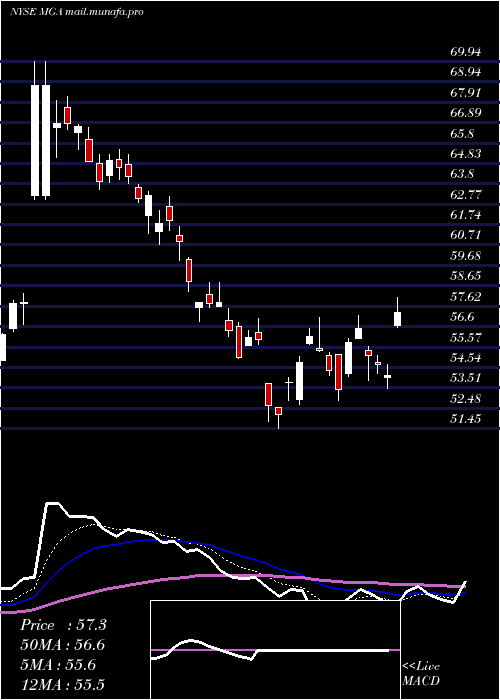Select the 58.65 price axis label
The height and width of the screenshot is (700, 500).
(x=466, y=276)
